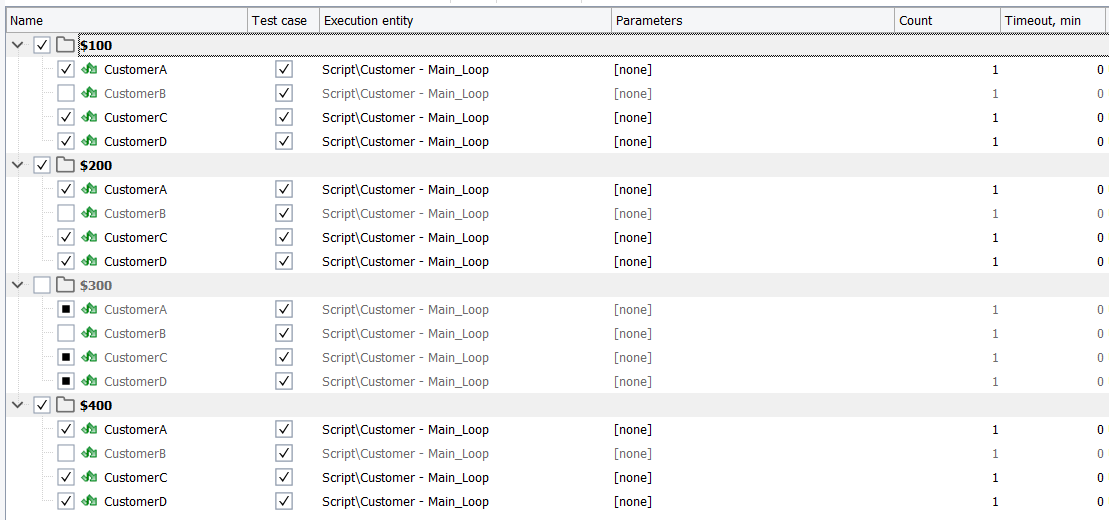Click CustomerB test item icon under $300
The image size is (1109, 520).
[89, 333]
